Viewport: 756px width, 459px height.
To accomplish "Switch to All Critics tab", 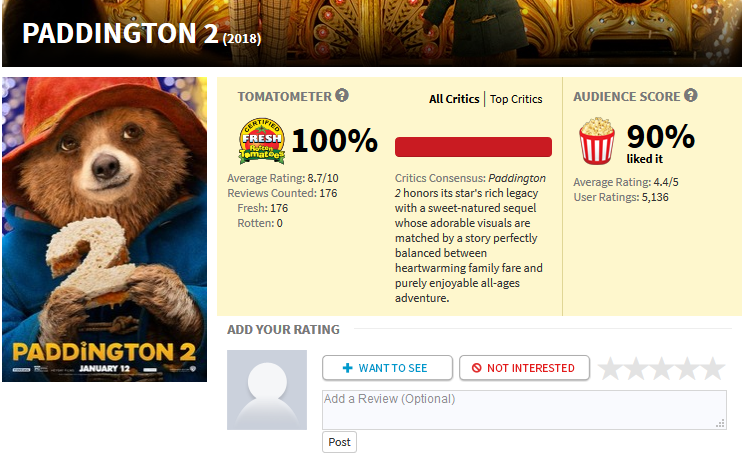I will (x=454, y=99).
